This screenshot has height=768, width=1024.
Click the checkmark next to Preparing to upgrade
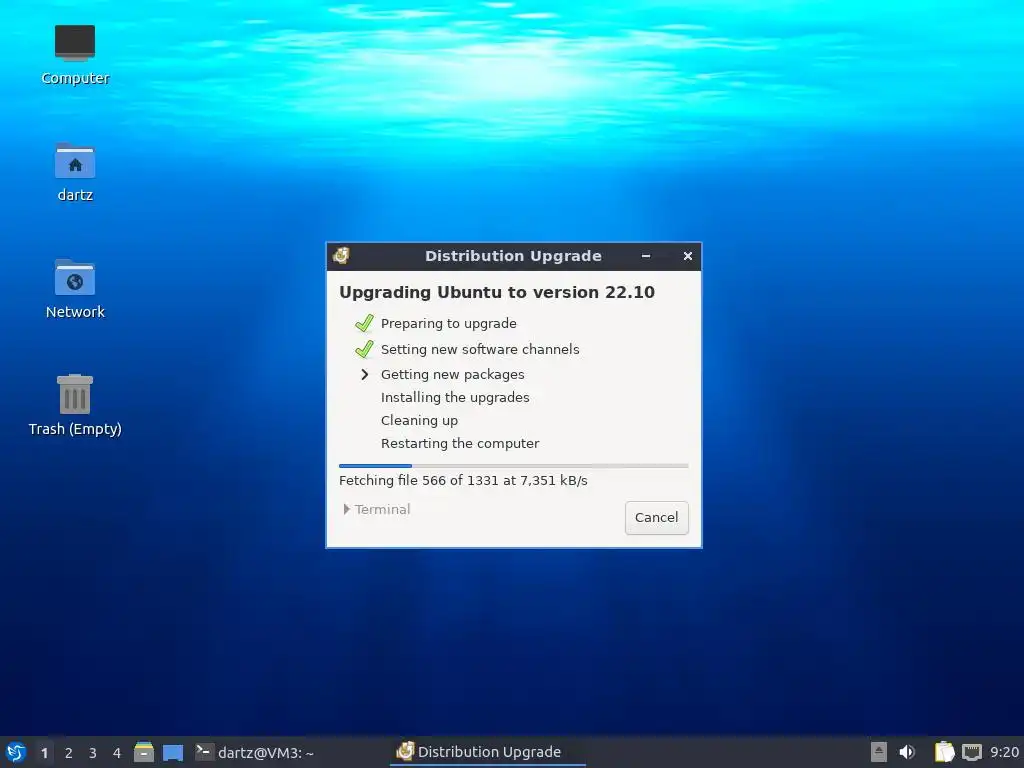(x=364, y=323)
